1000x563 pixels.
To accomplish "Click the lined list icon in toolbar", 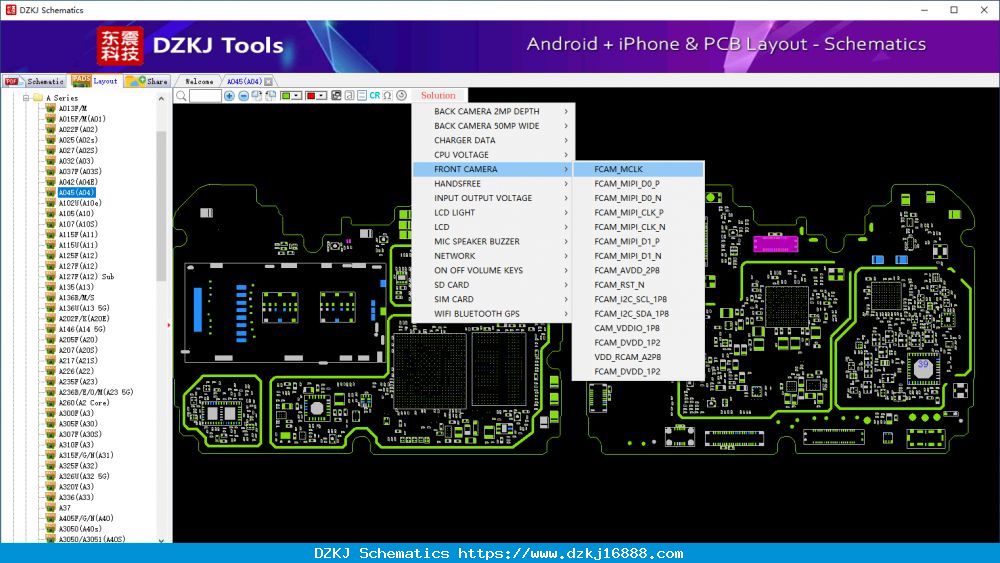I will [x=362, y=96].
